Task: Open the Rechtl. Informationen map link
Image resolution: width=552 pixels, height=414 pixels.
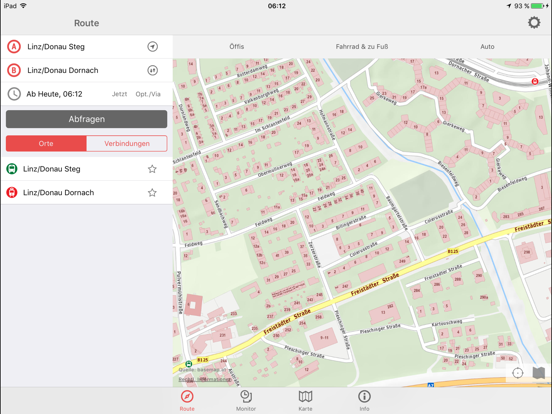Action: (205, 379)
